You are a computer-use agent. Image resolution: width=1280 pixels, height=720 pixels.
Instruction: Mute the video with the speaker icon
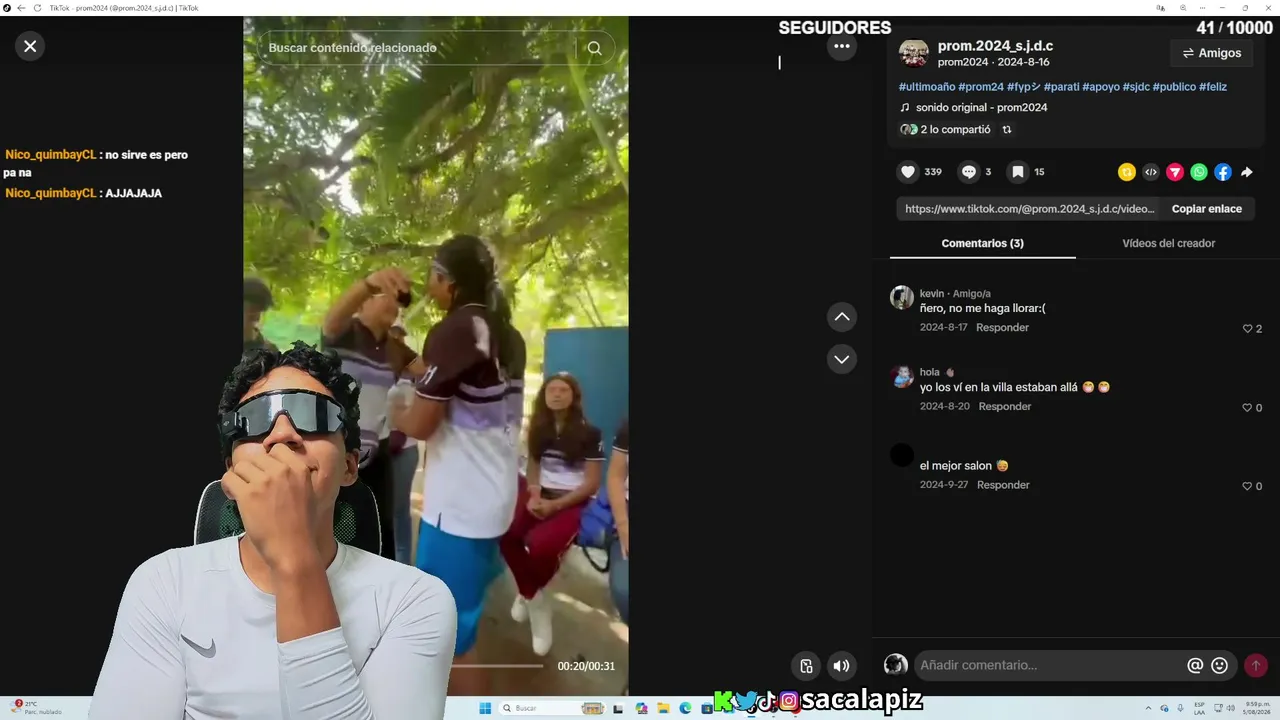(842, 666)
